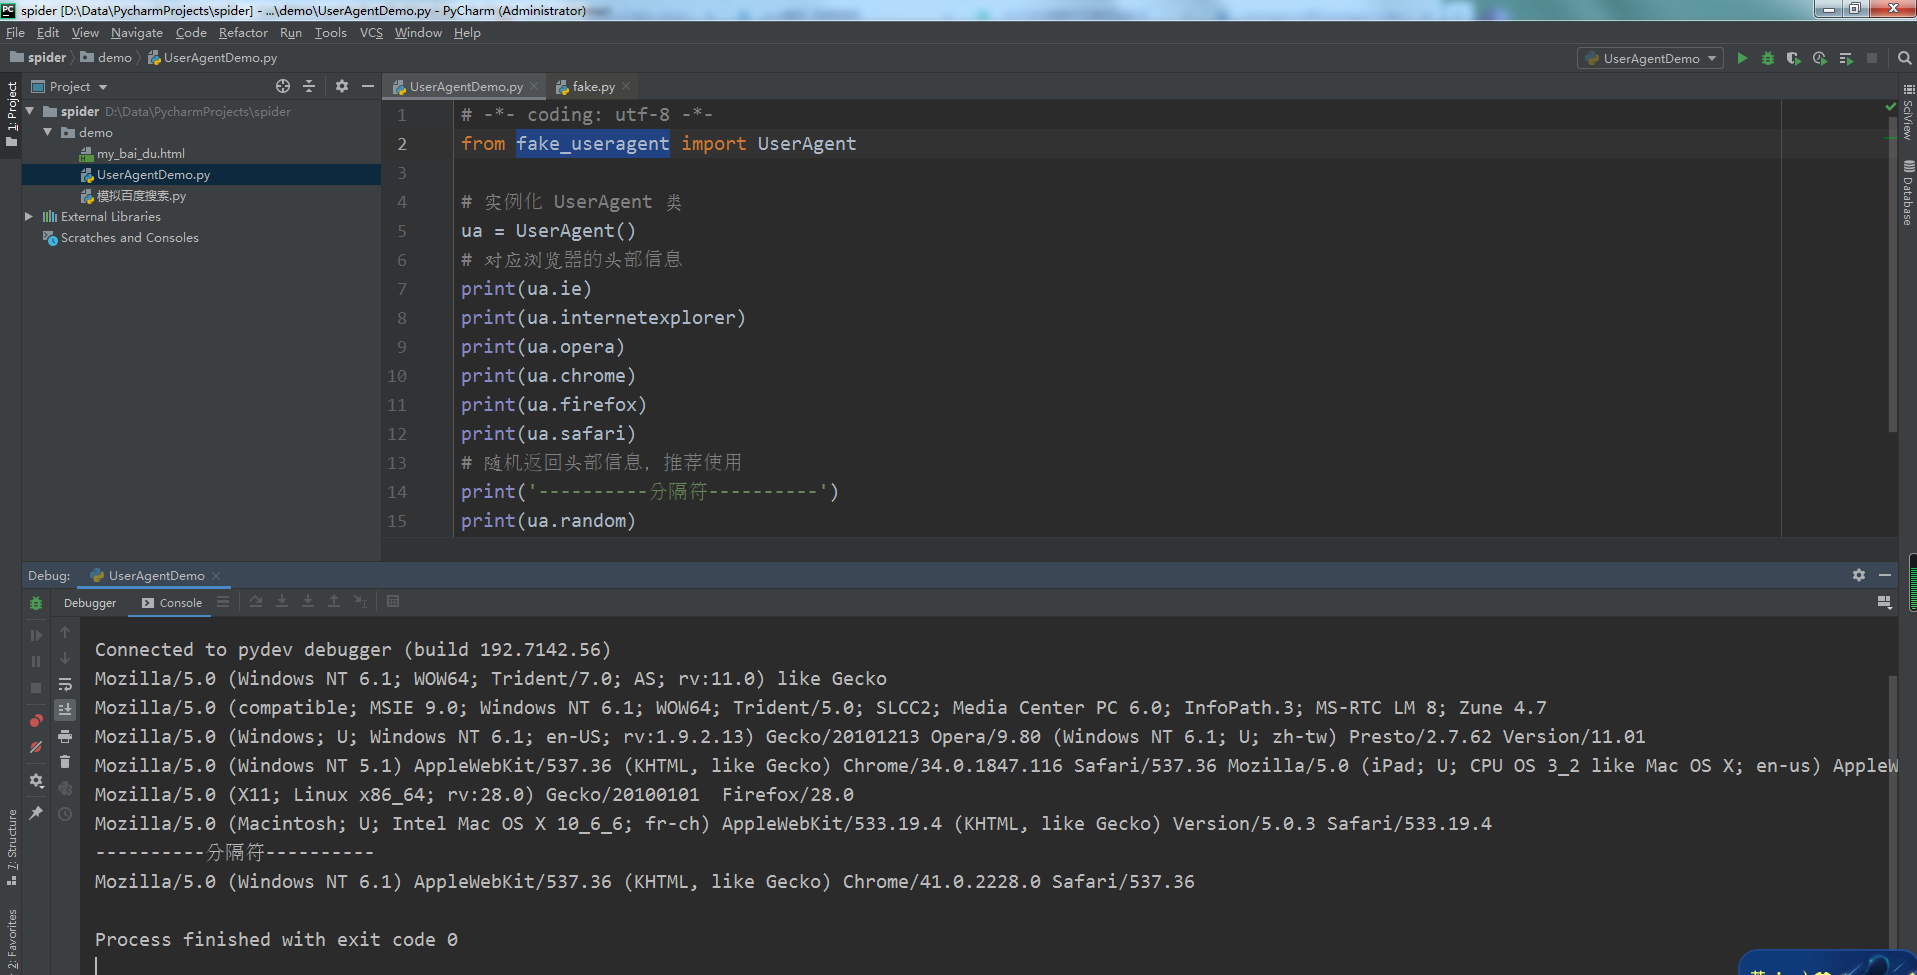Click the editor vertical scrollbar
Image resolution: width=1917 pixels, height=975 pixels.
tap(1892, 275)
